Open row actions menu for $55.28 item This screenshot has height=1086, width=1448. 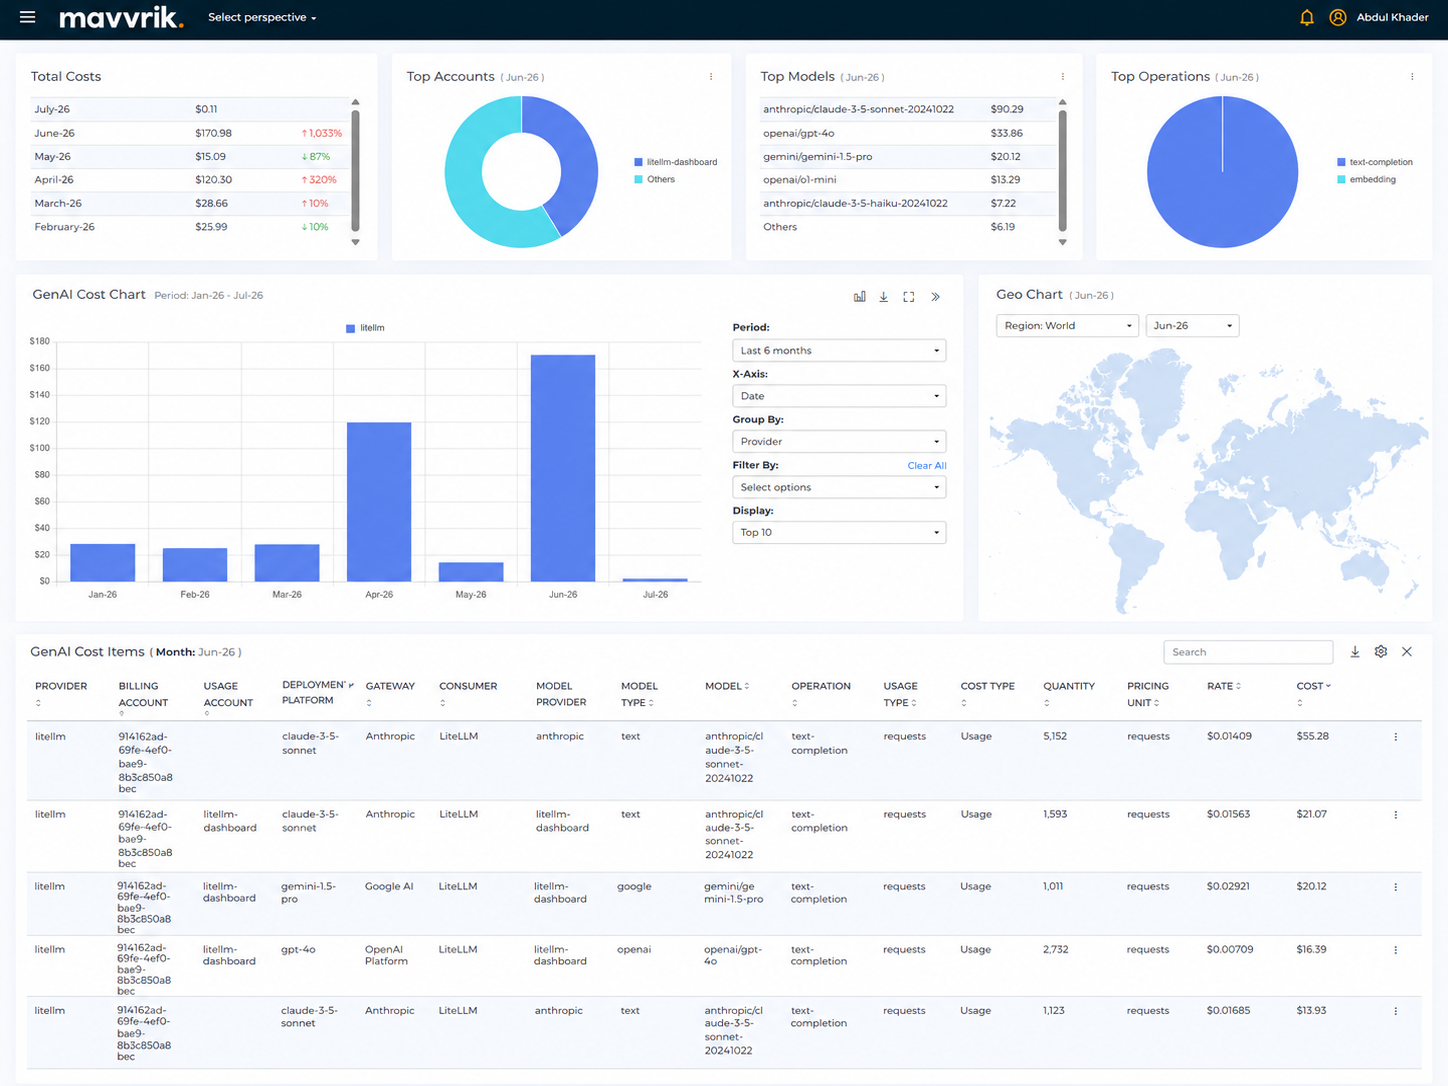(1395, 737)
